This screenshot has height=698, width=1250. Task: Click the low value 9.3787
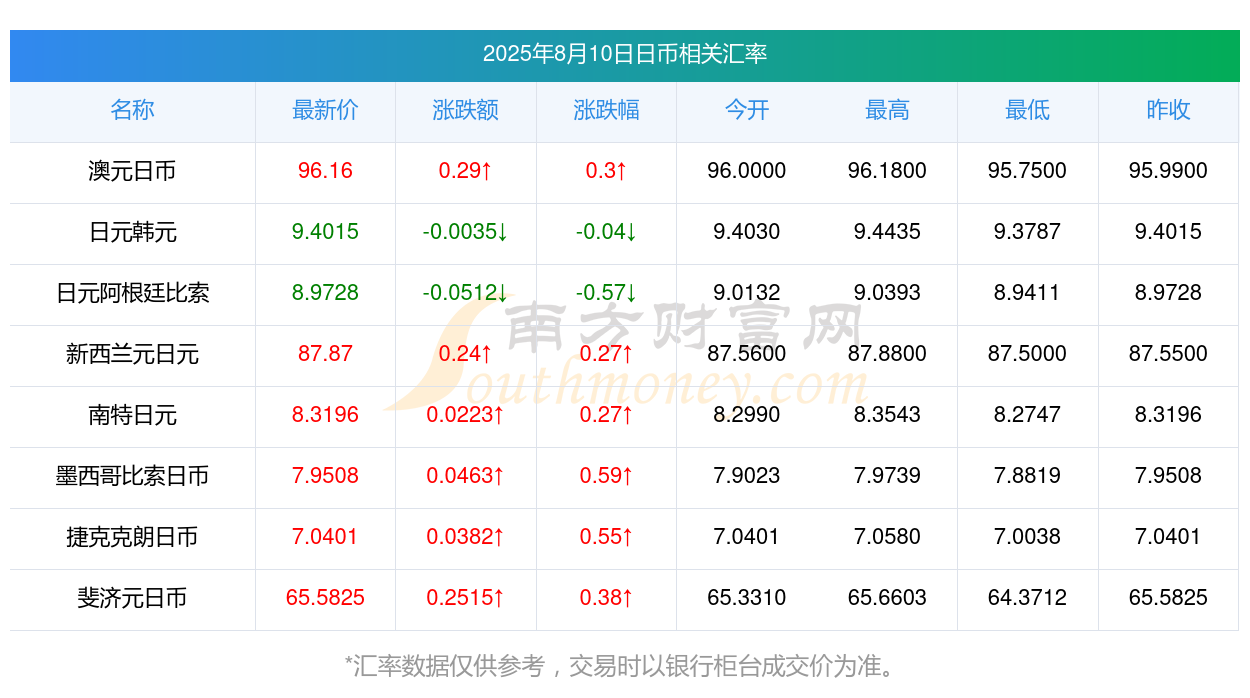[1028, 232]
